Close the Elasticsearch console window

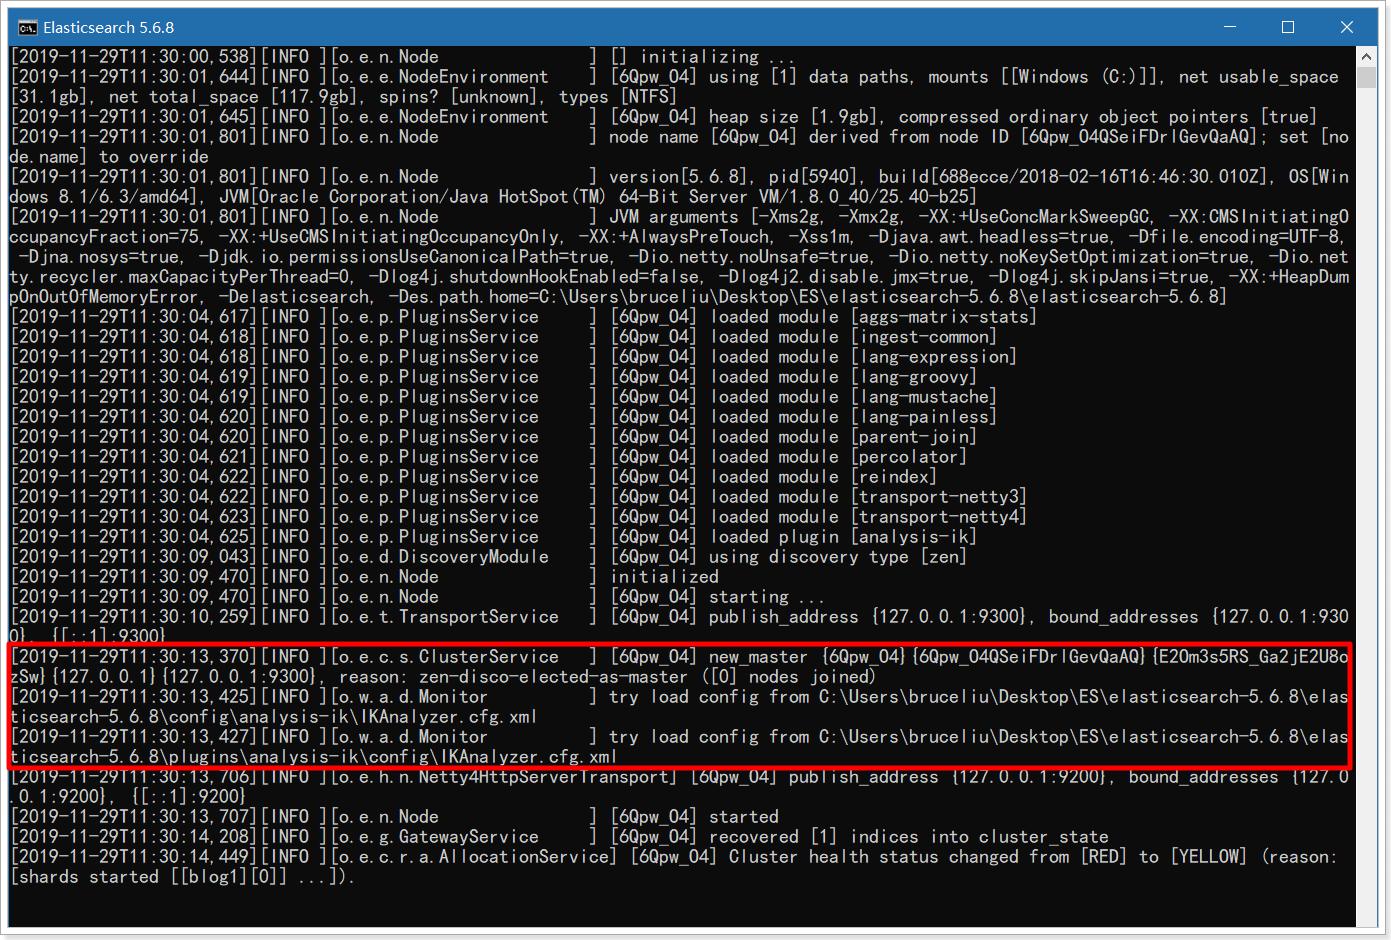[x=1347, y=27]
